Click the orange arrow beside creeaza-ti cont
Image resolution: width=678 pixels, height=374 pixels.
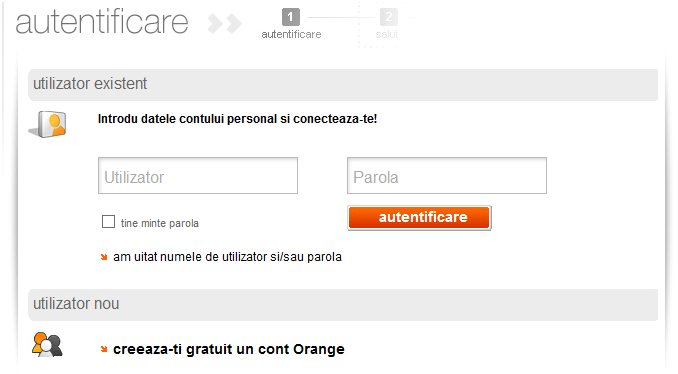[104, 349]
